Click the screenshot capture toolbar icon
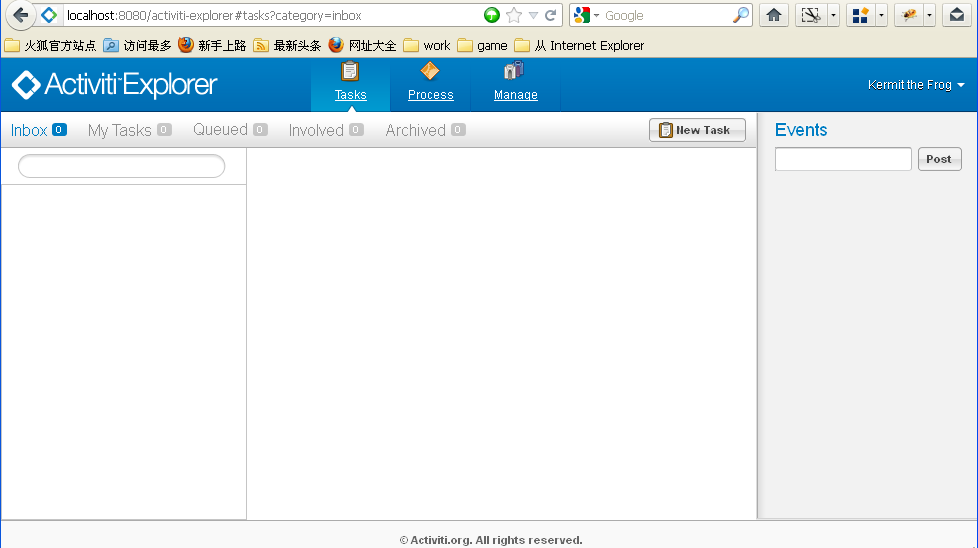This screenshot has height=548, width=978. click(x=811, y=15)
